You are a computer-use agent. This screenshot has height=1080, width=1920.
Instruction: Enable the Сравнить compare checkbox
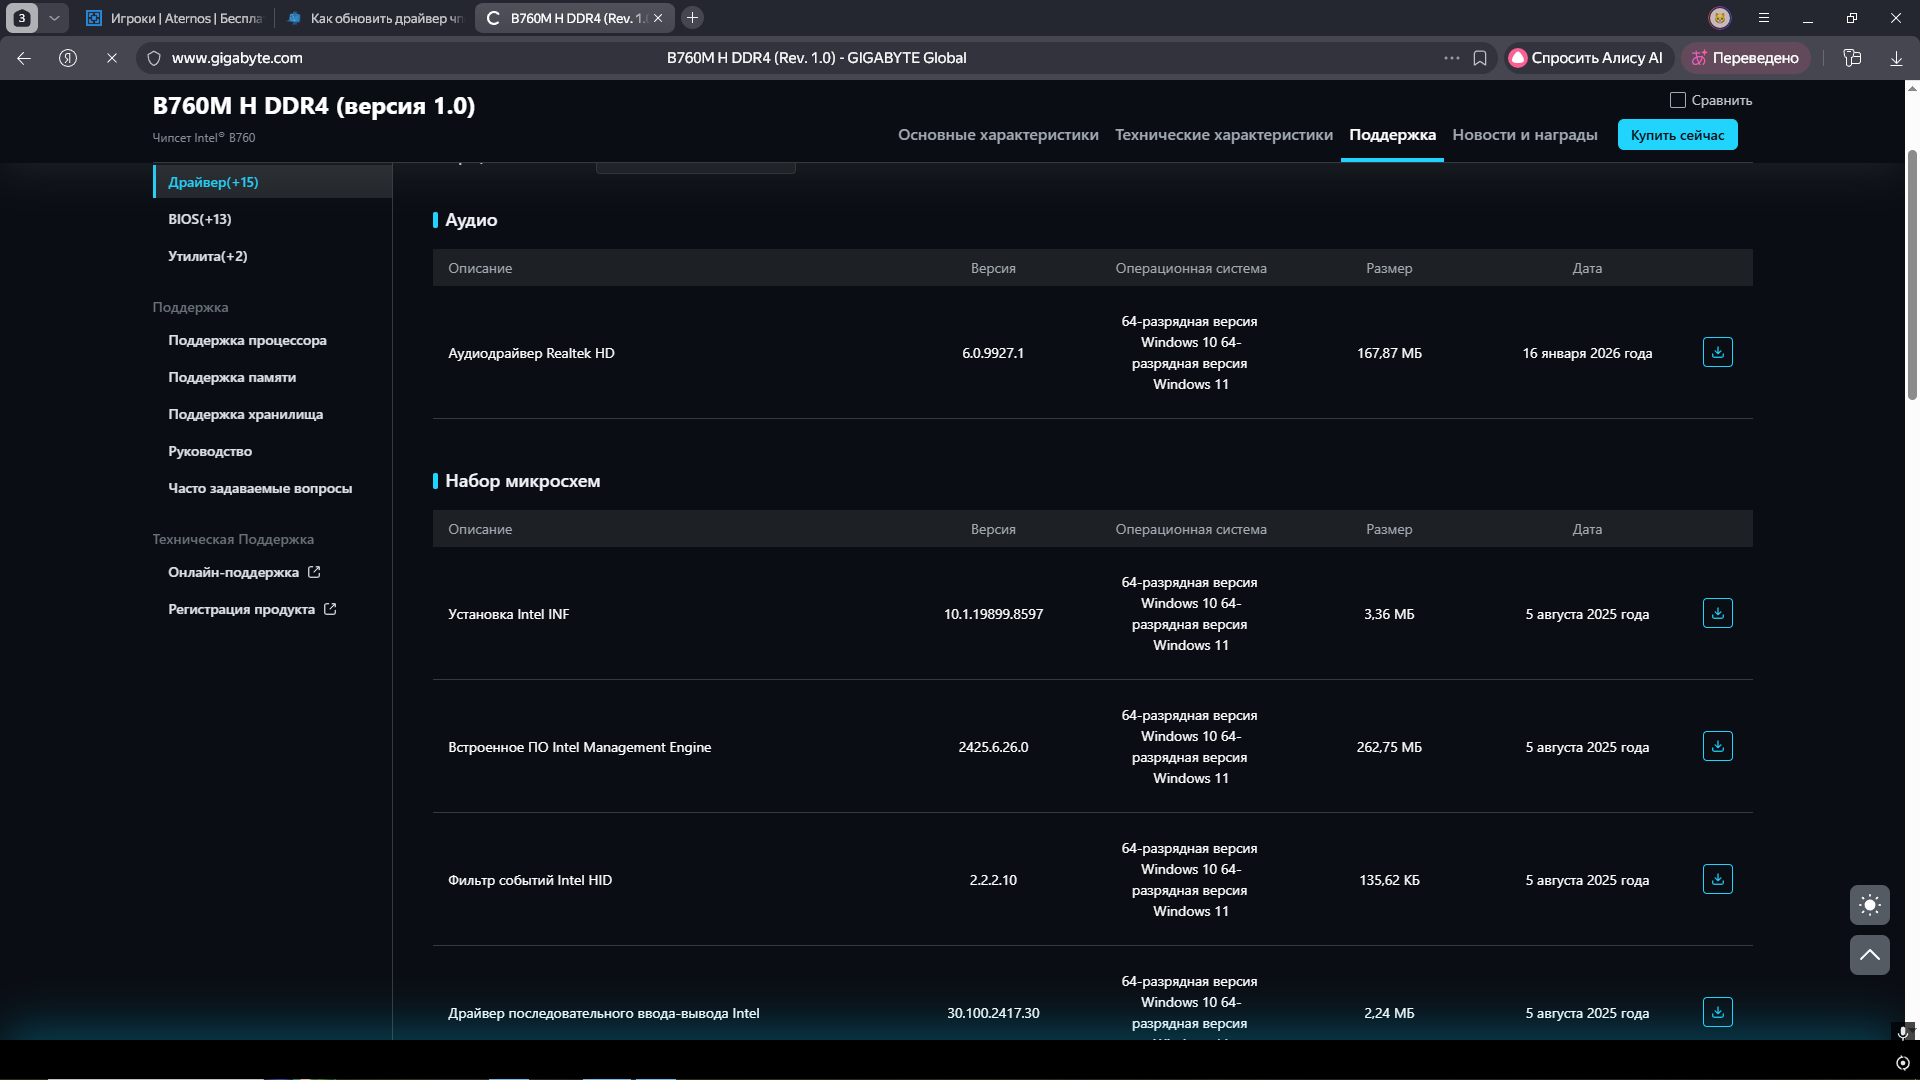coord(1678,100)
